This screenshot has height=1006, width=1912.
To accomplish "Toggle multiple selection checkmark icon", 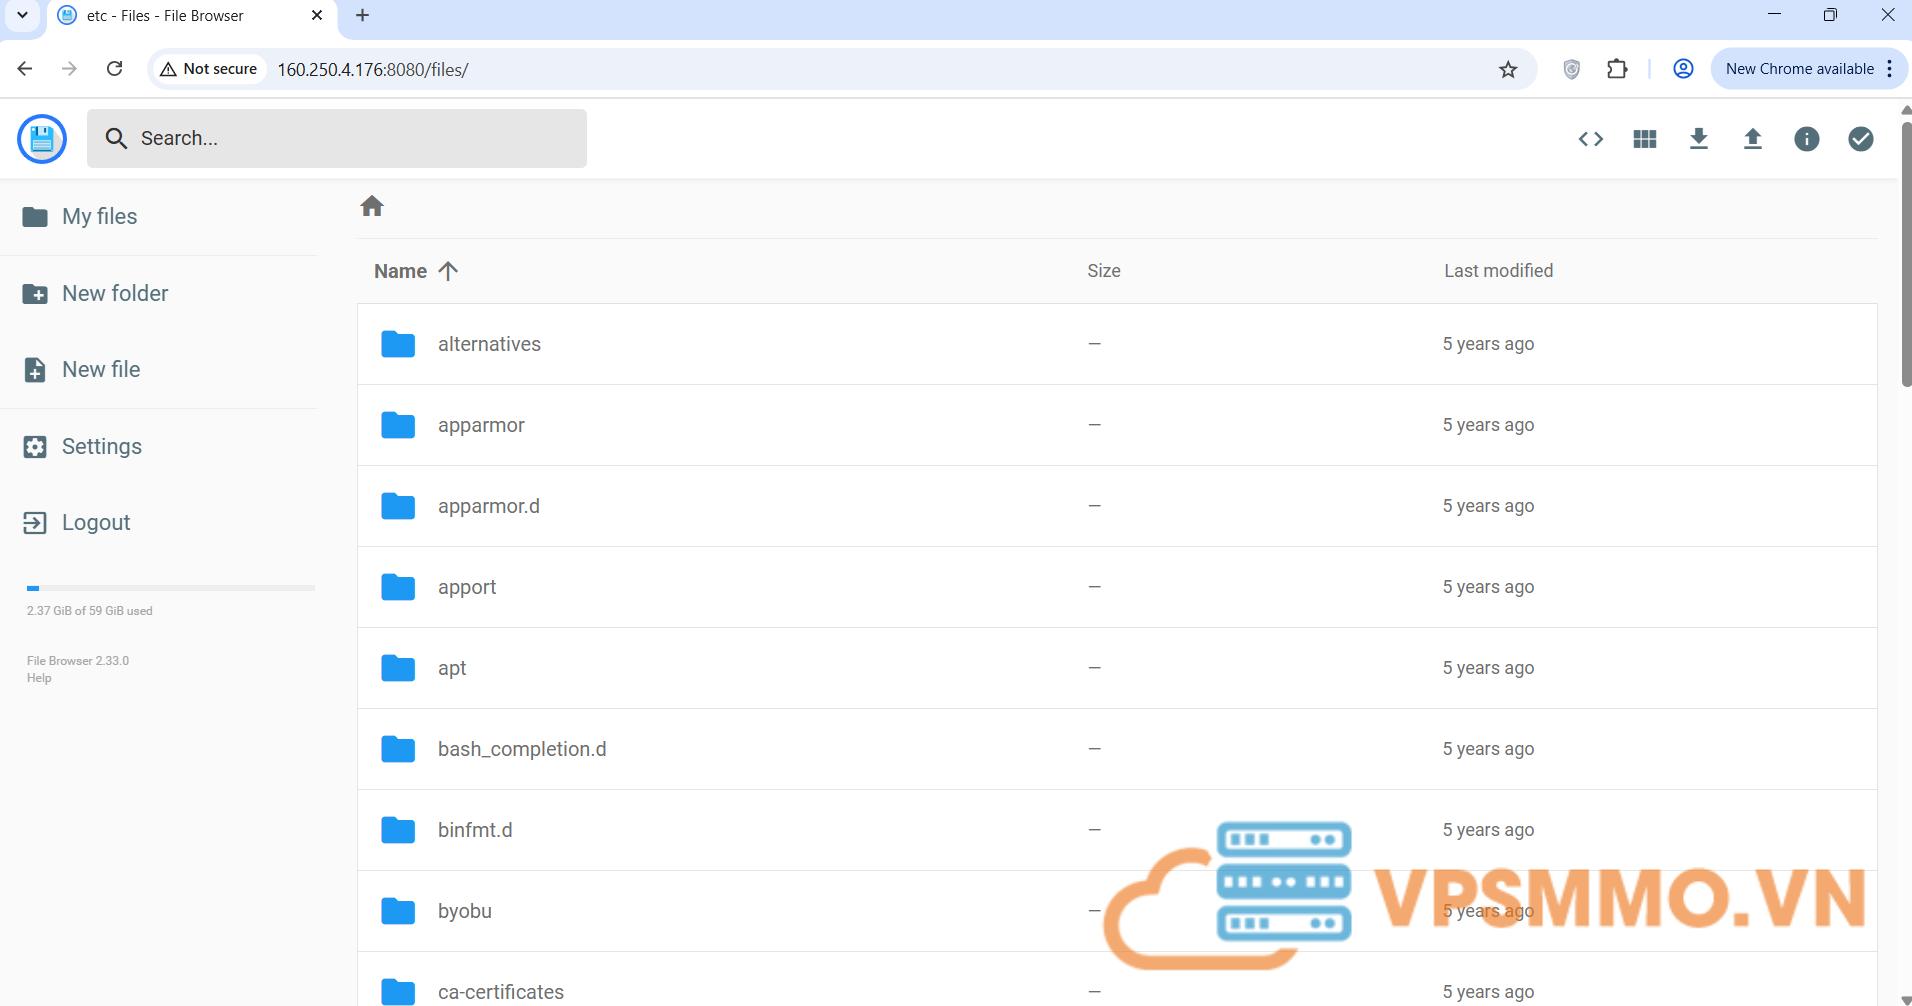I will 1860,139.
